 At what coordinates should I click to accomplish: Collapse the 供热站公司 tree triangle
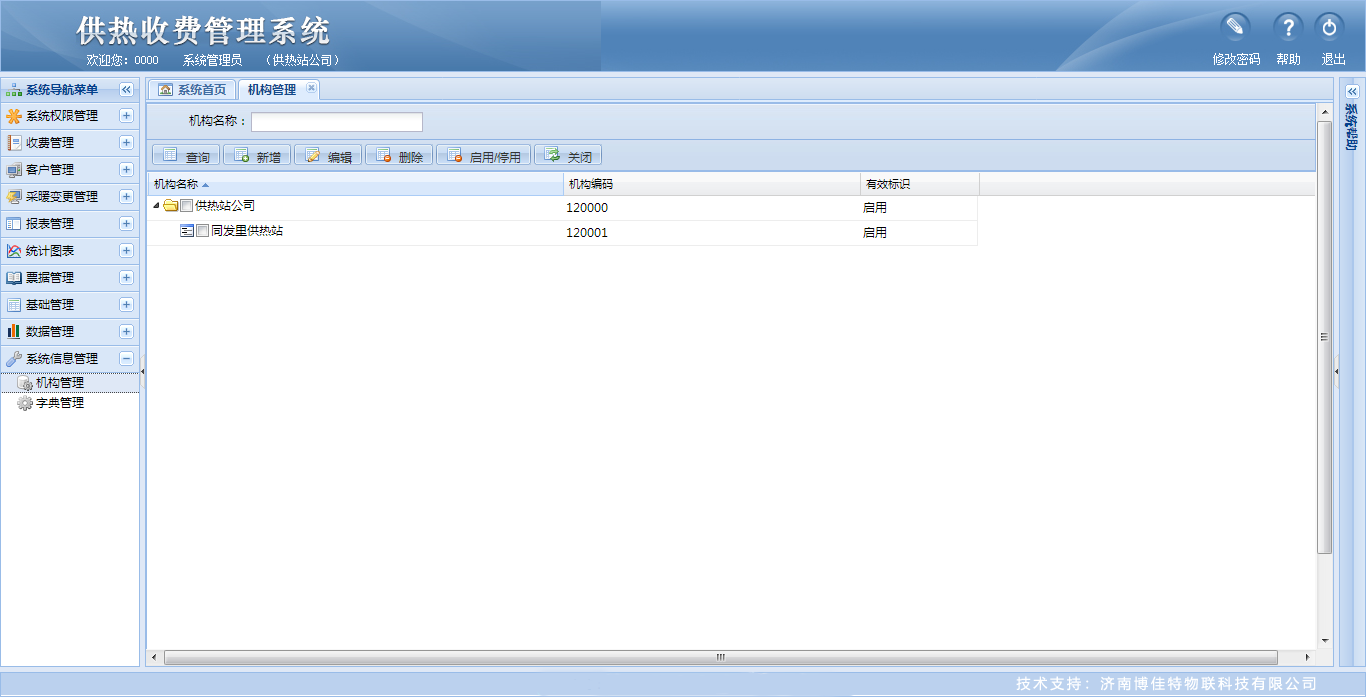point(156,206)
